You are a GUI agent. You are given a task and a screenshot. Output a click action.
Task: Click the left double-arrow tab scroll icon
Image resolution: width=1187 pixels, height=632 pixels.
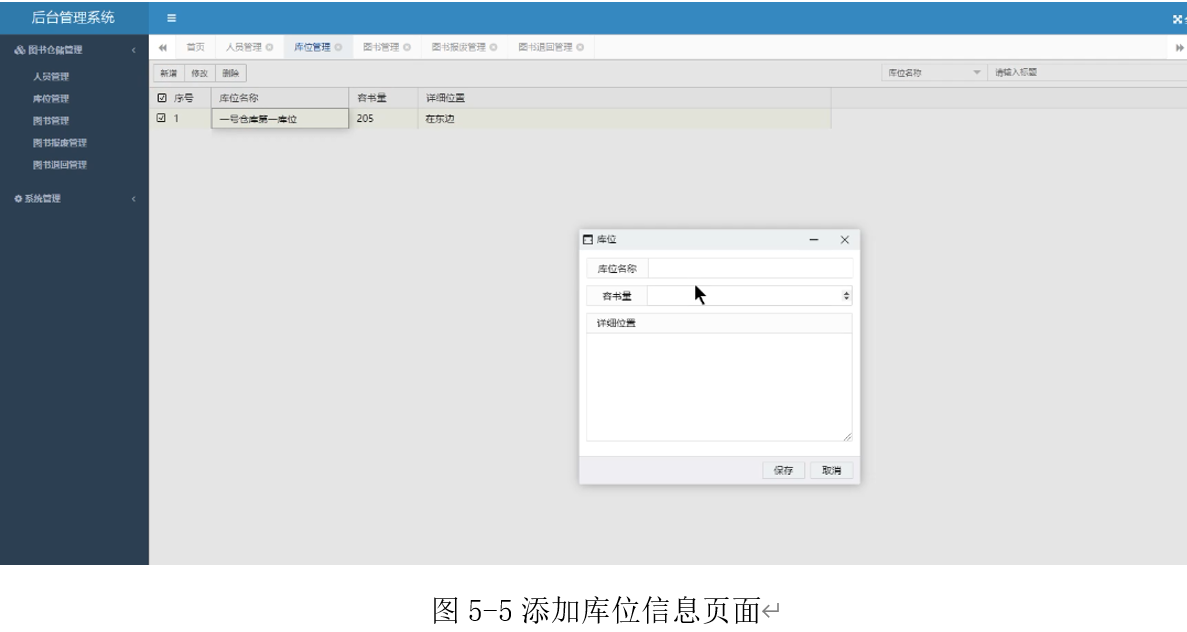pos(163,46)
